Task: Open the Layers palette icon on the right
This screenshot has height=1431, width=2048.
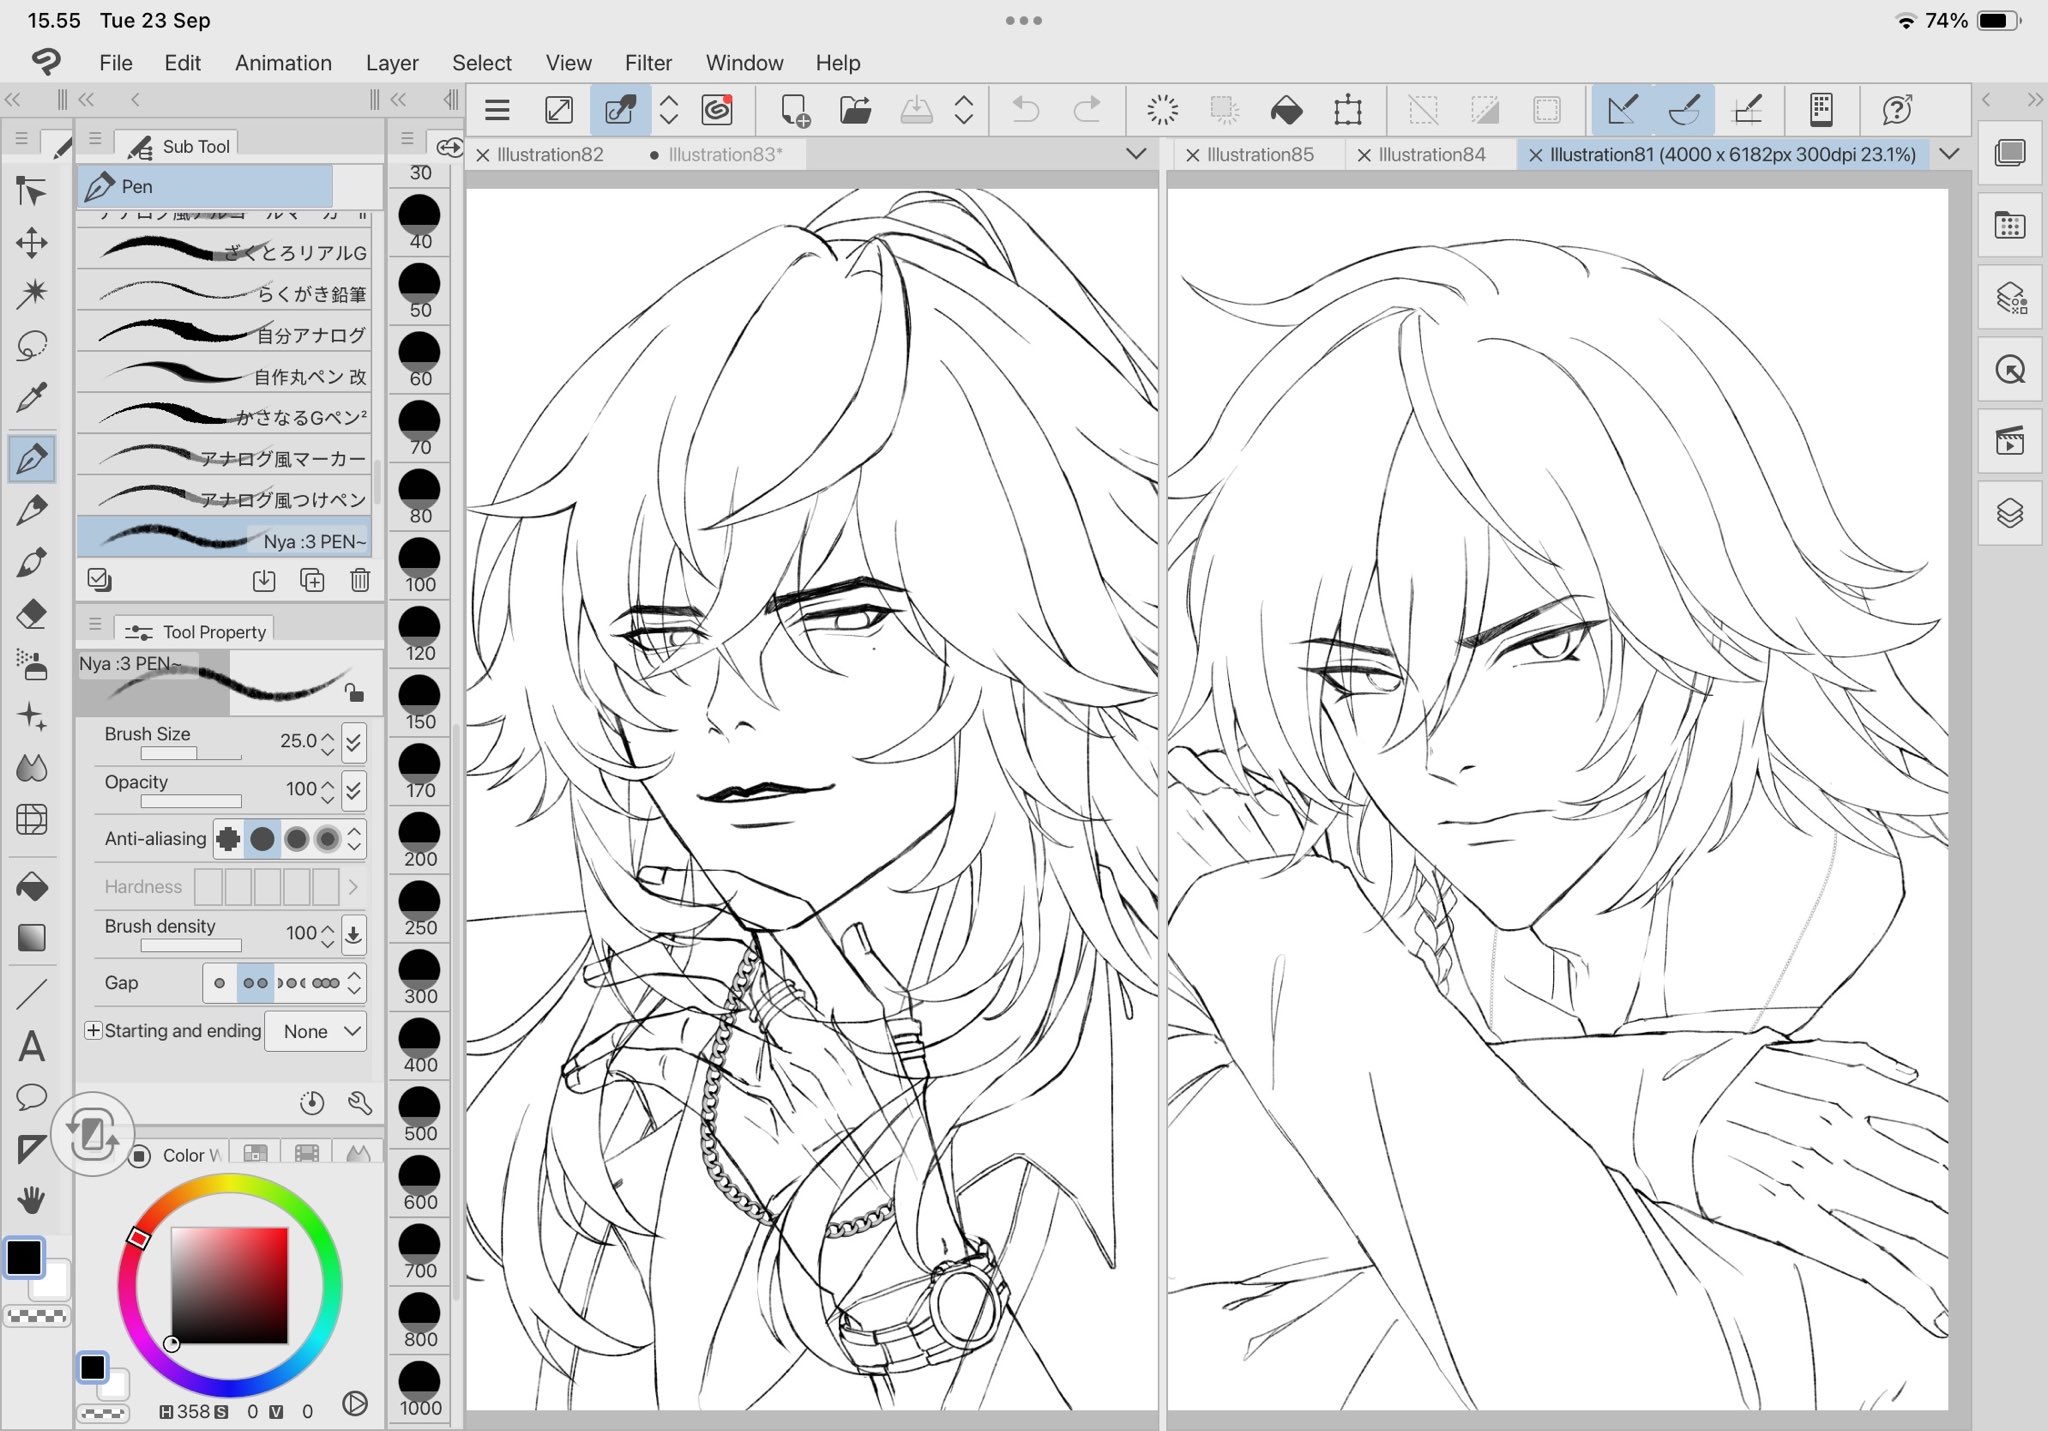Action: pos(2009,513)
